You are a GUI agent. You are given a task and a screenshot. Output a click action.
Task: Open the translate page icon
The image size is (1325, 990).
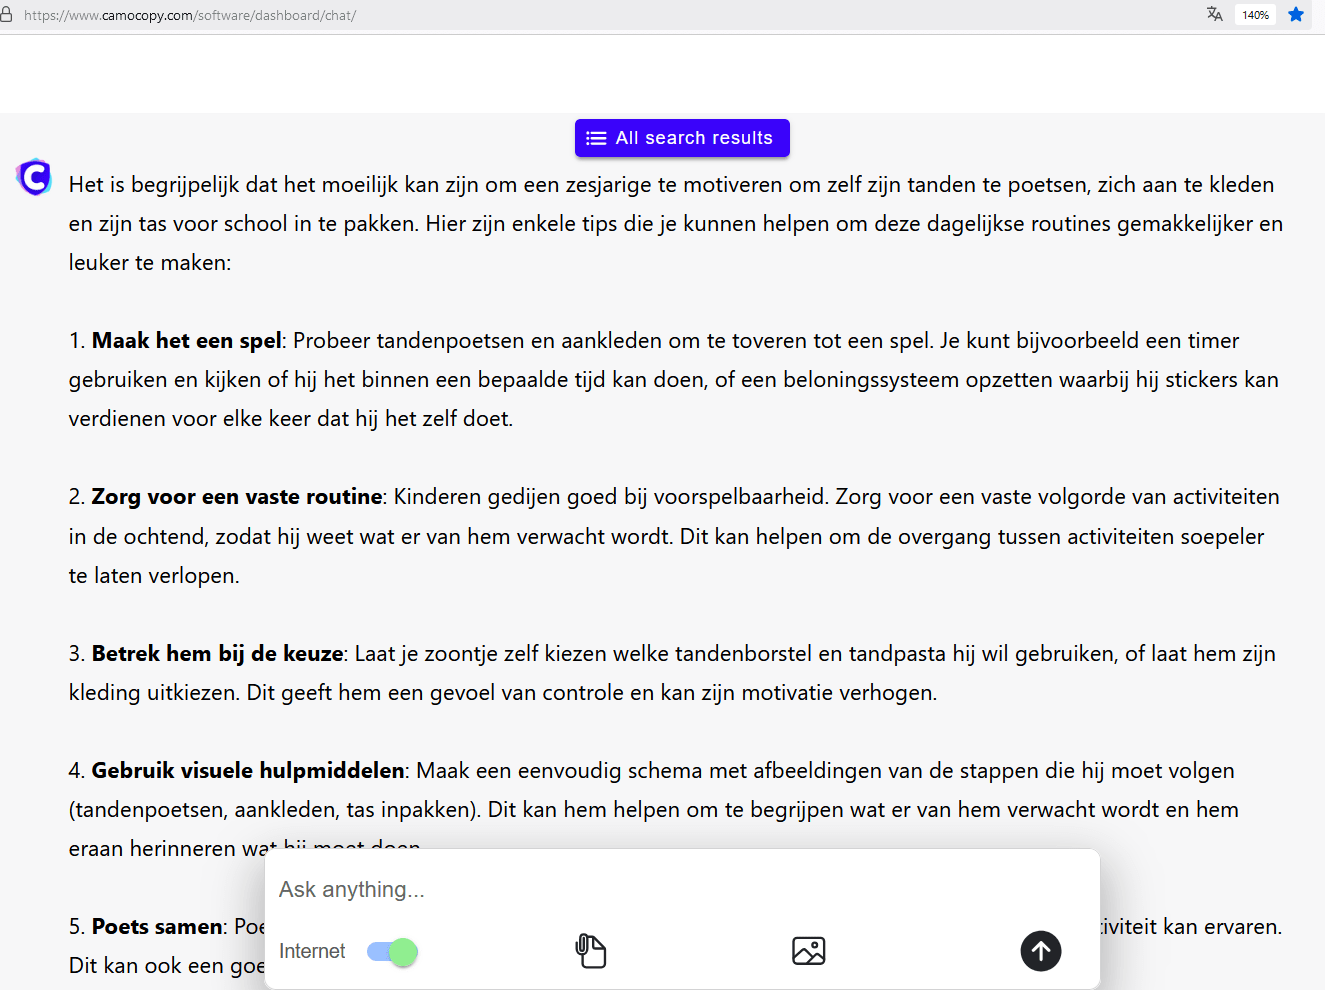pyautogui.click(x=1214, y=14)
